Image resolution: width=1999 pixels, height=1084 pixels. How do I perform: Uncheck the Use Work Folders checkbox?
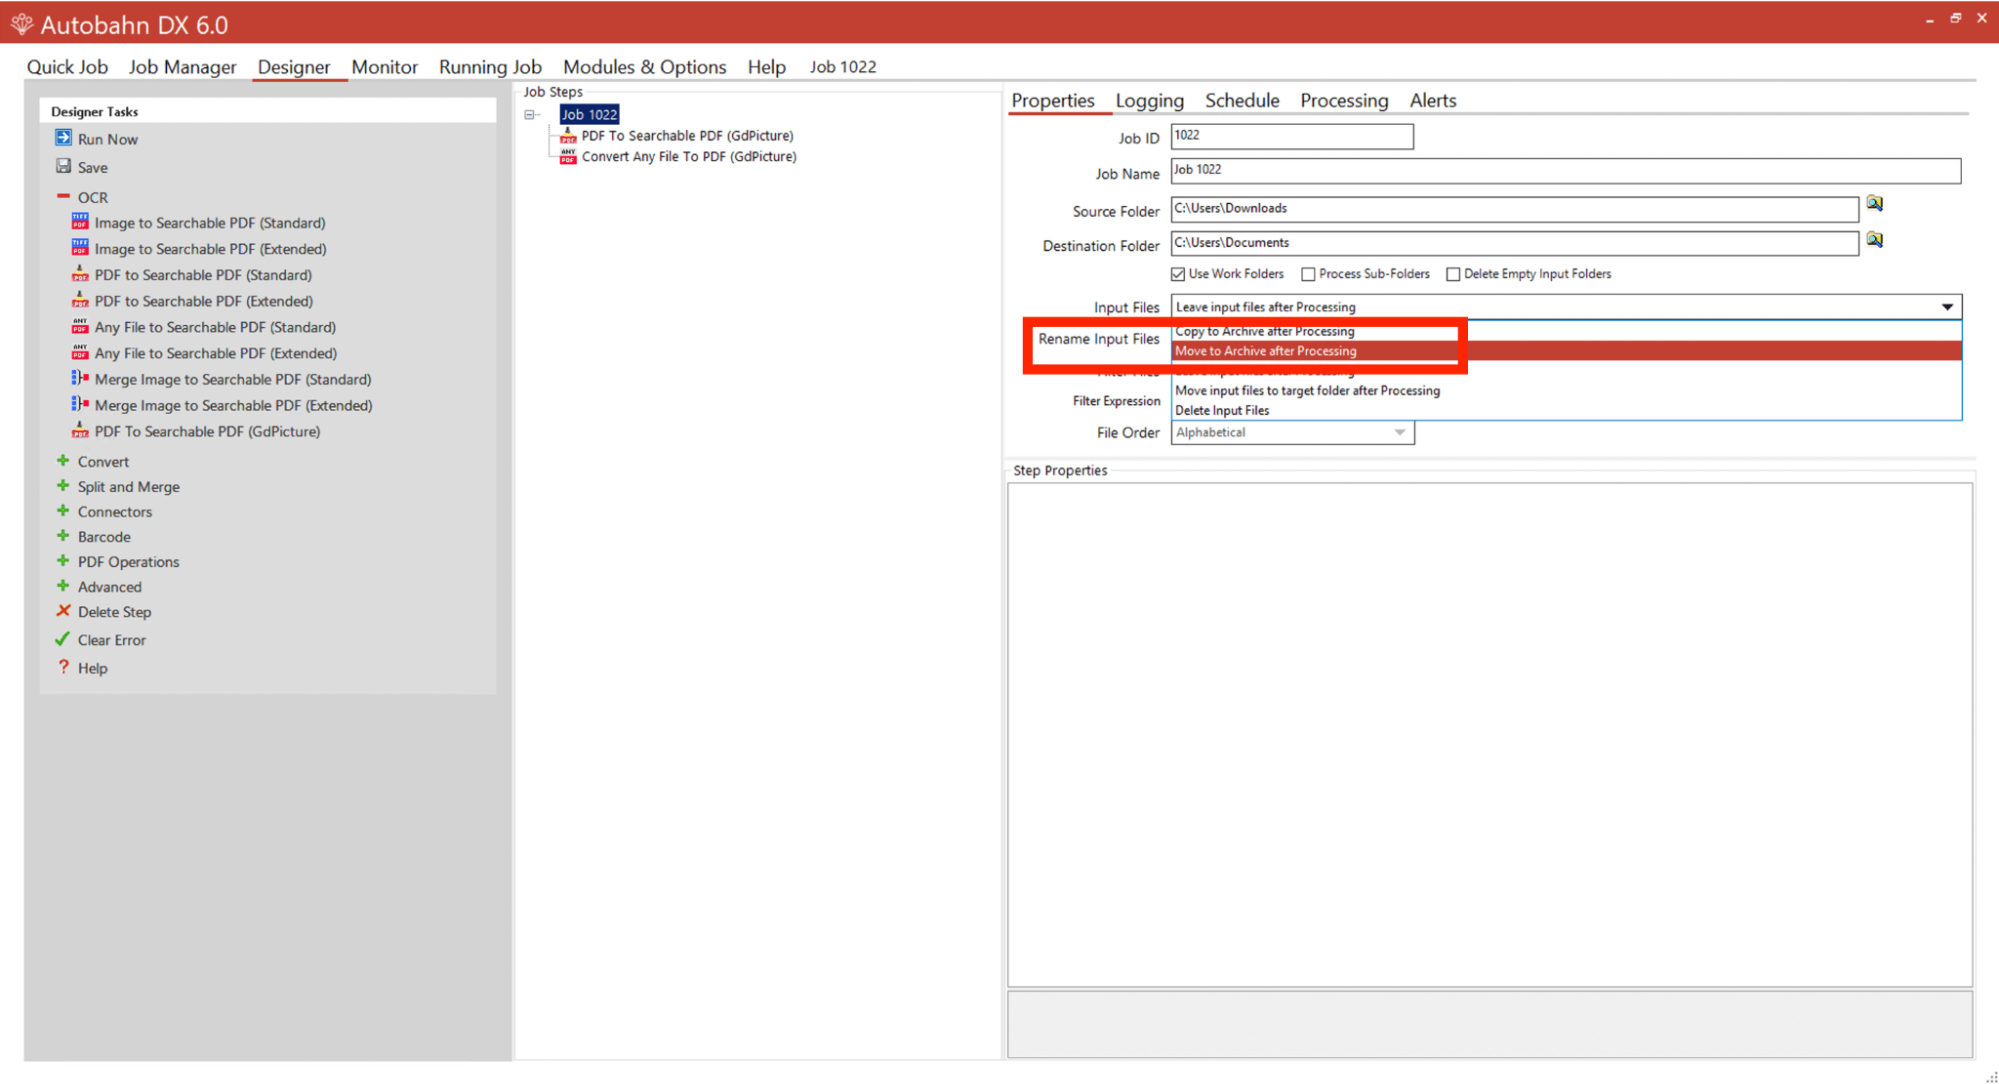pyautogui.click(x=1178, y=274)
